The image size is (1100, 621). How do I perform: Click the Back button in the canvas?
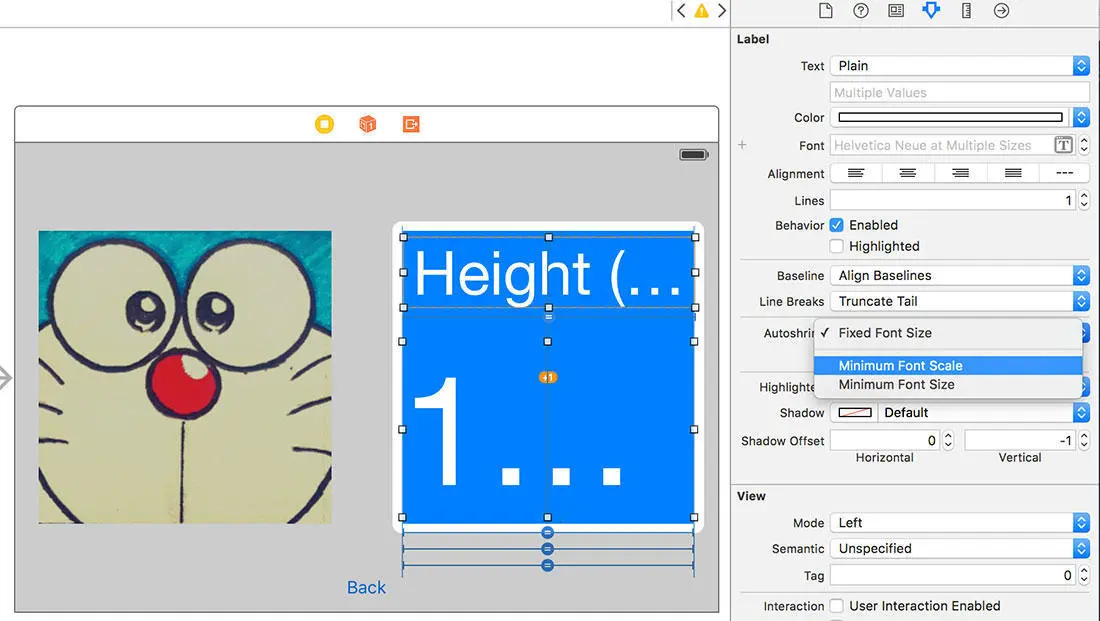[366, 587]
